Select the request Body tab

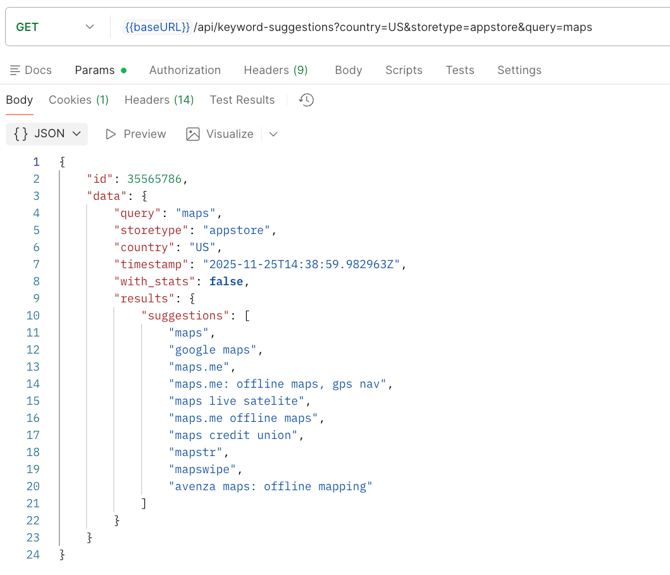[348, 70]
